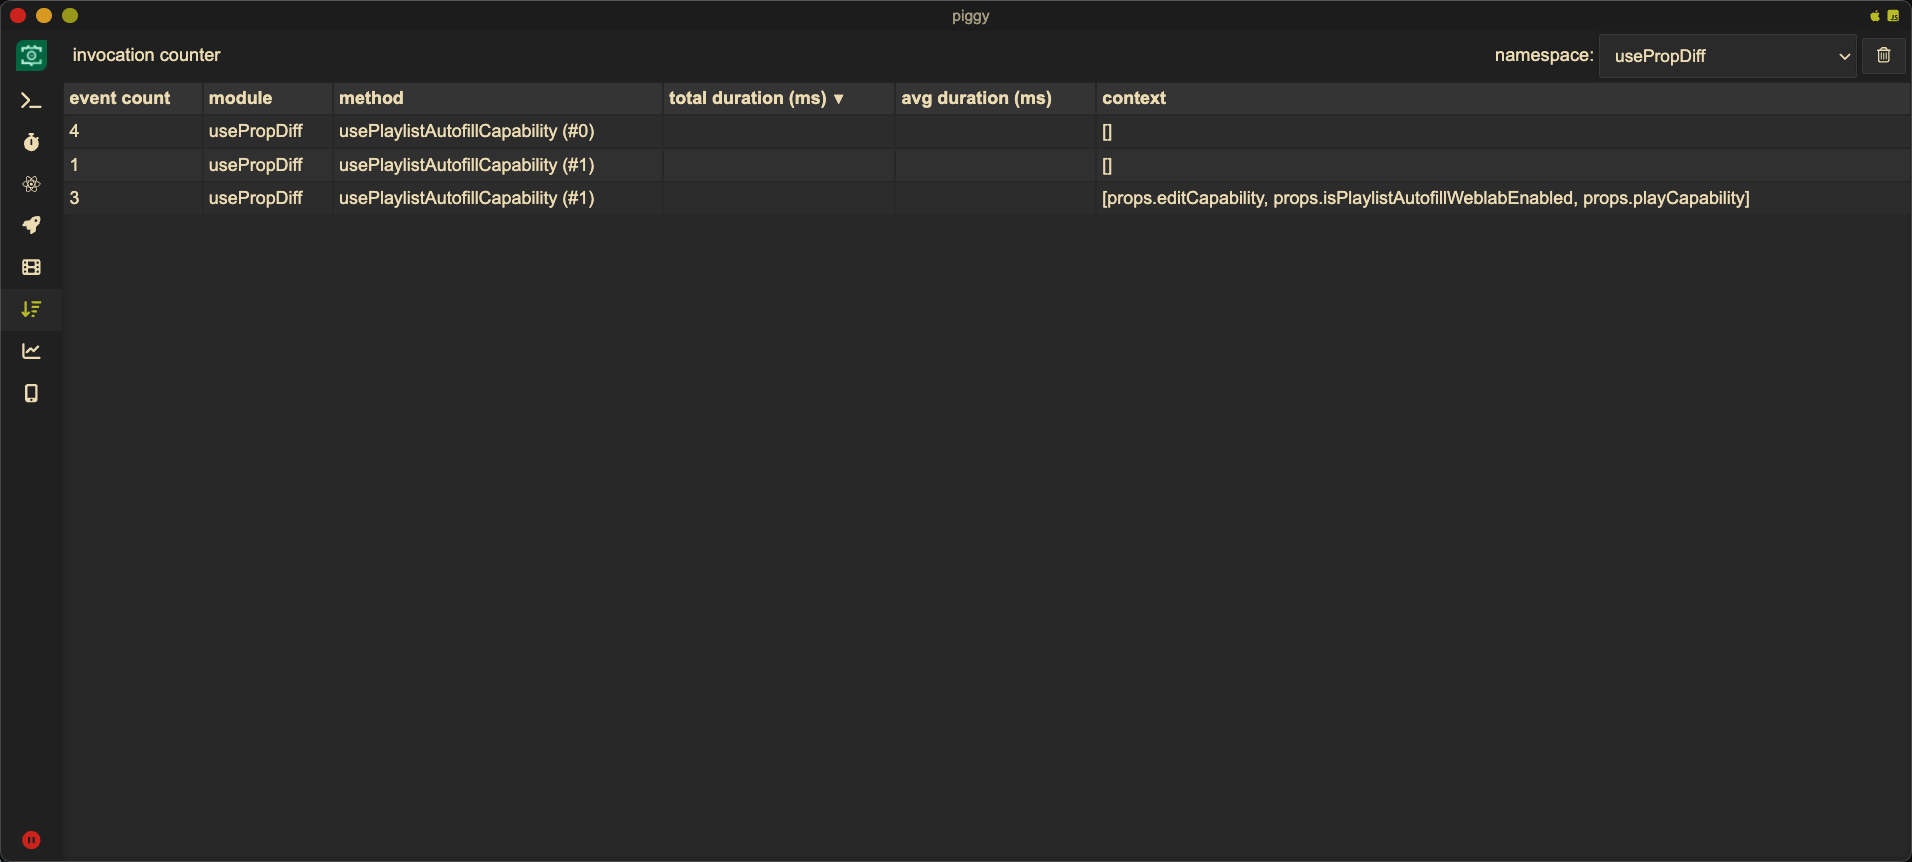Select the invocation counter sort icon
Screen dimensions: 1912x862
31,309
